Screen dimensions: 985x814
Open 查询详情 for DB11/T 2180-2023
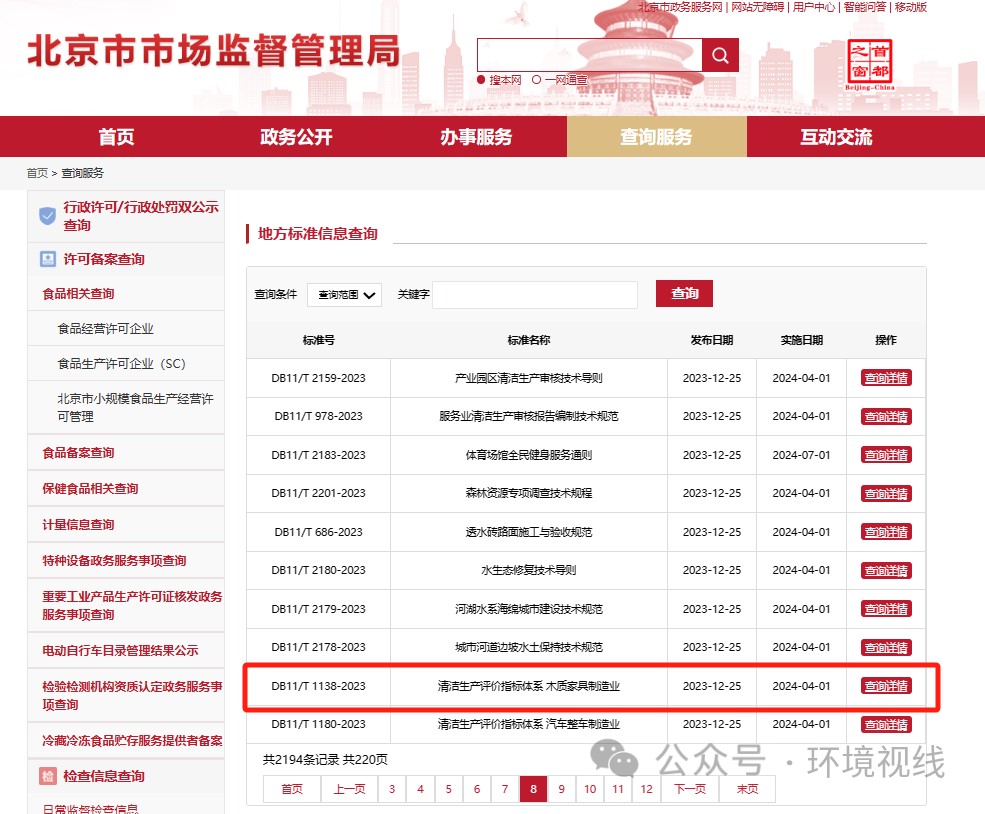(886, 570)
